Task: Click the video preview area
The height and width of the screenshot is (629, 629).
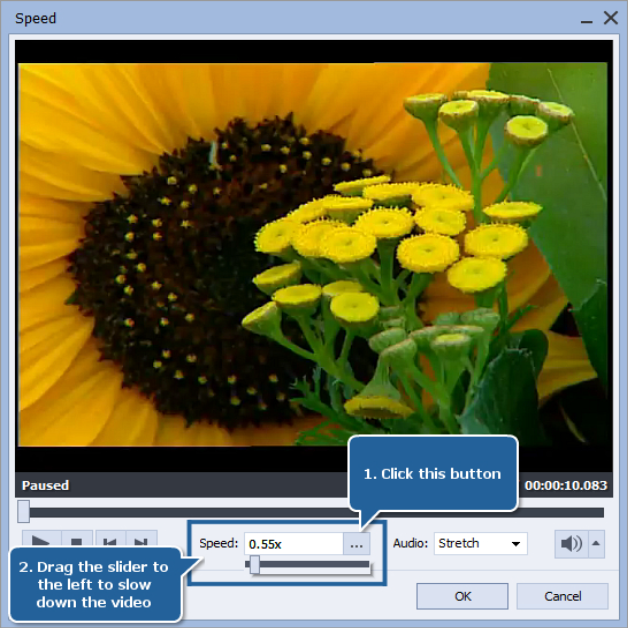Action: click(x=313, y=254)
